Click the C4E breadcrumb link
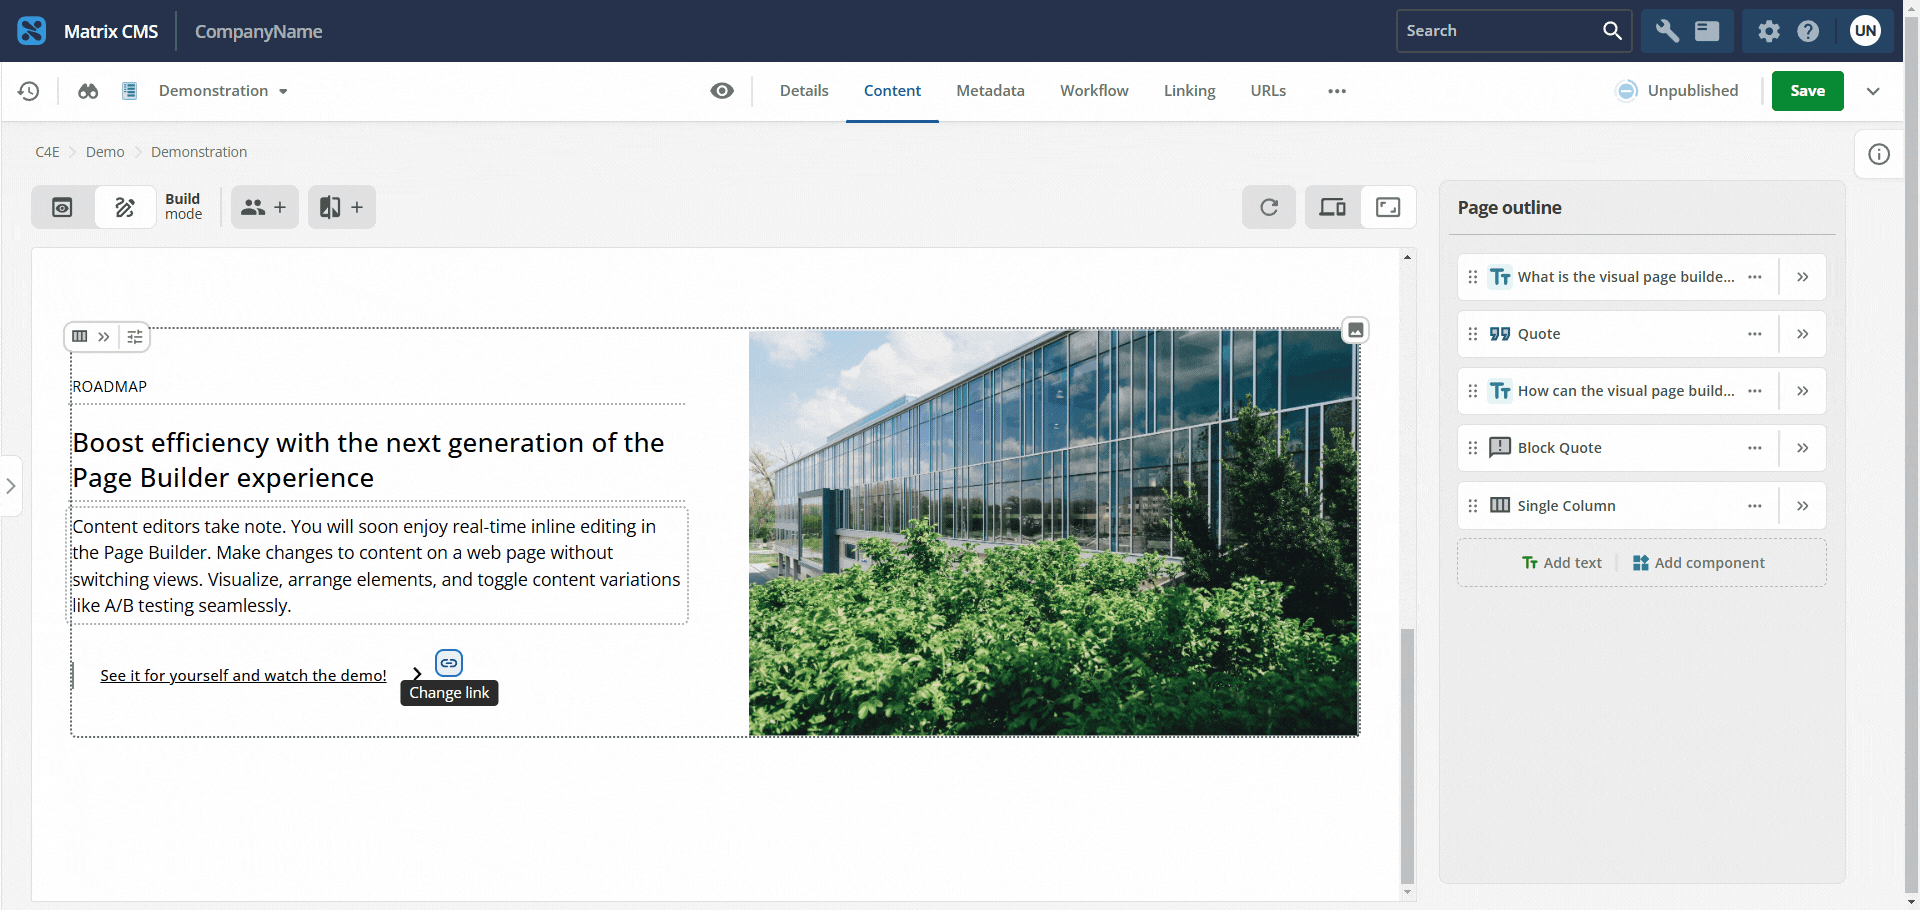 click(x=47, y=152)
